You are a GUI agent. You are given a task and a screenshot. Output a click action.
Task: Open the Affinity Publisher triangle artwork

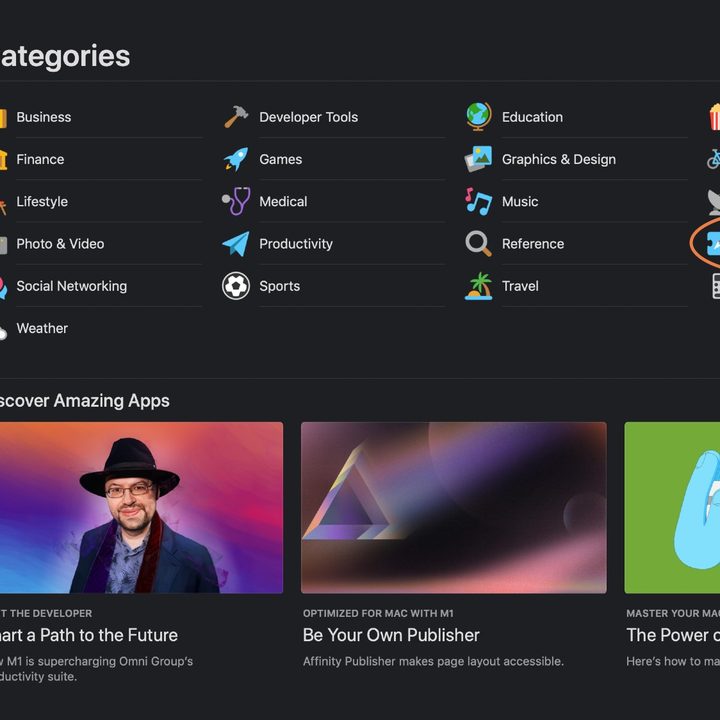tap(454, 507)
